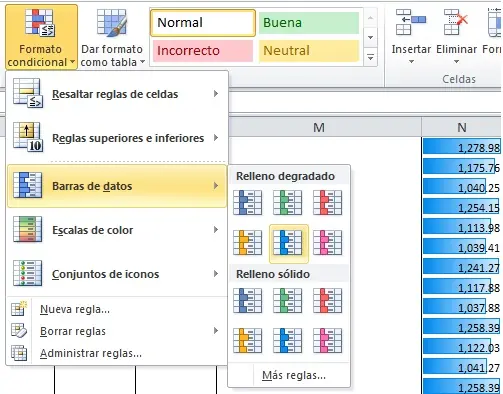Choose Administrar reglas... option

coord(117,353)
